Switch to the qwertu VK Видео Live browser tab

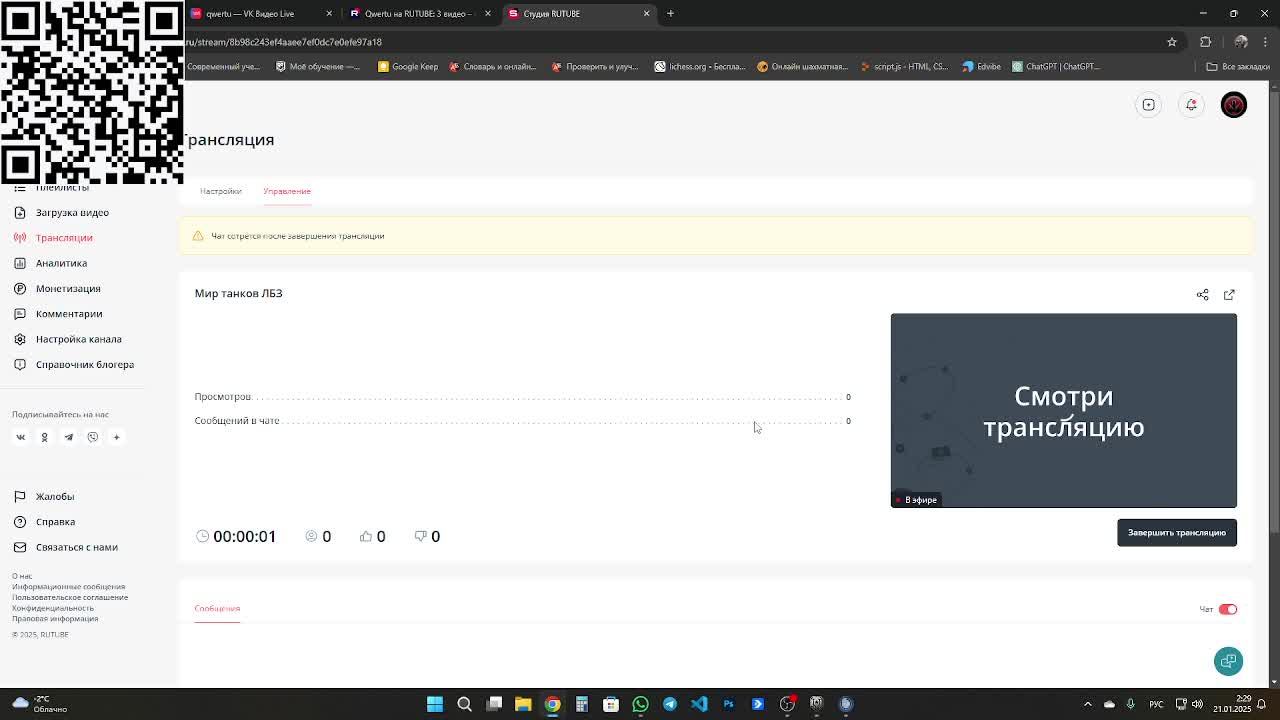tap(260, 13)
